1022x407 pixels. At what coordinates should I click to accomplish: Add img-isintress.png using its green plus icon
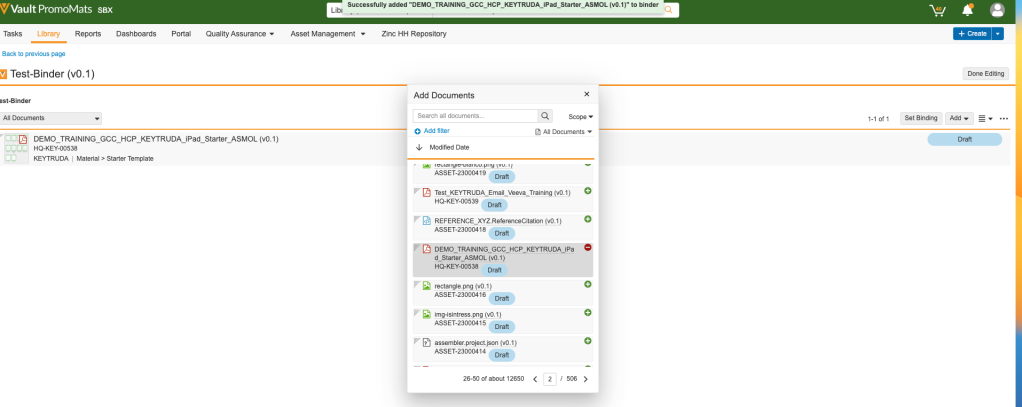[587, 312]
